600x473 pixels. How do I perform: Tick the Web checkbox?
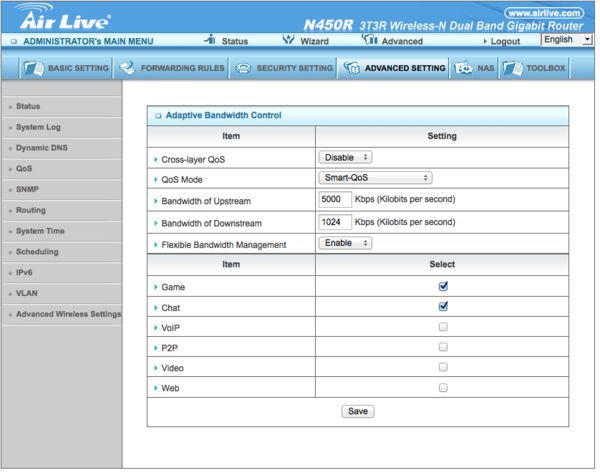coord(443,388)
